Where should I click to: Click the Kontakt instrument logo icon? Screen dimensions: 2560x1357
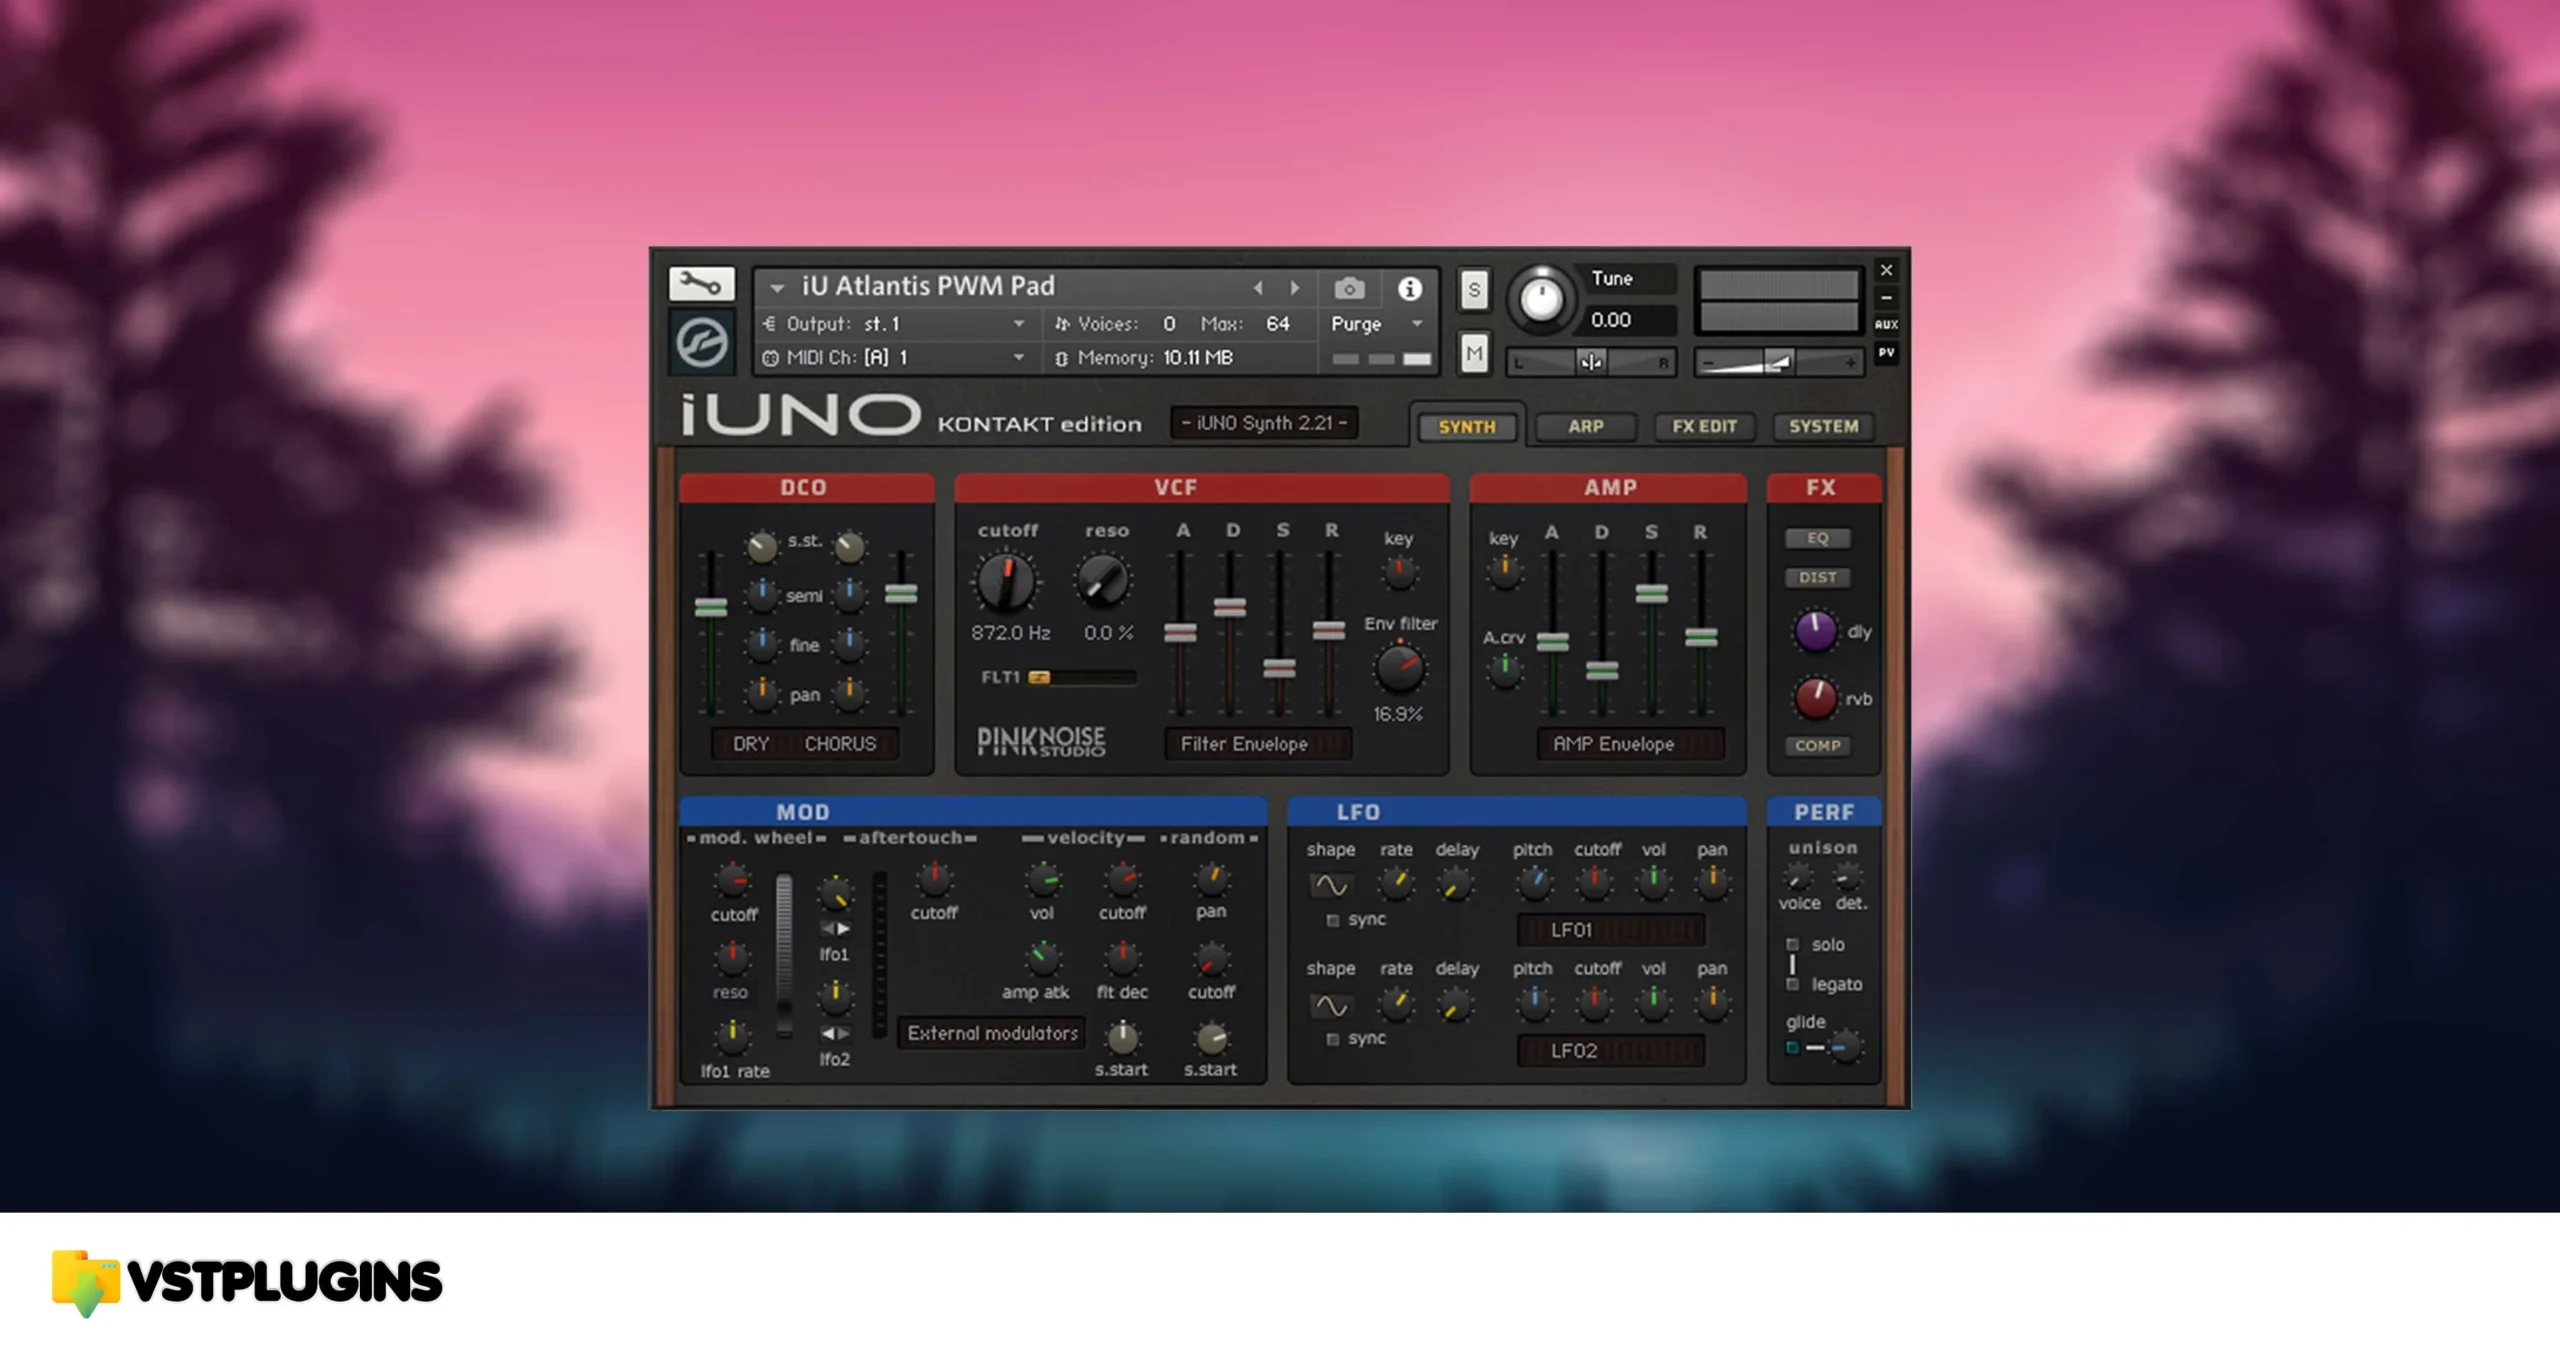pyautogui.click(x=701, y=343)
